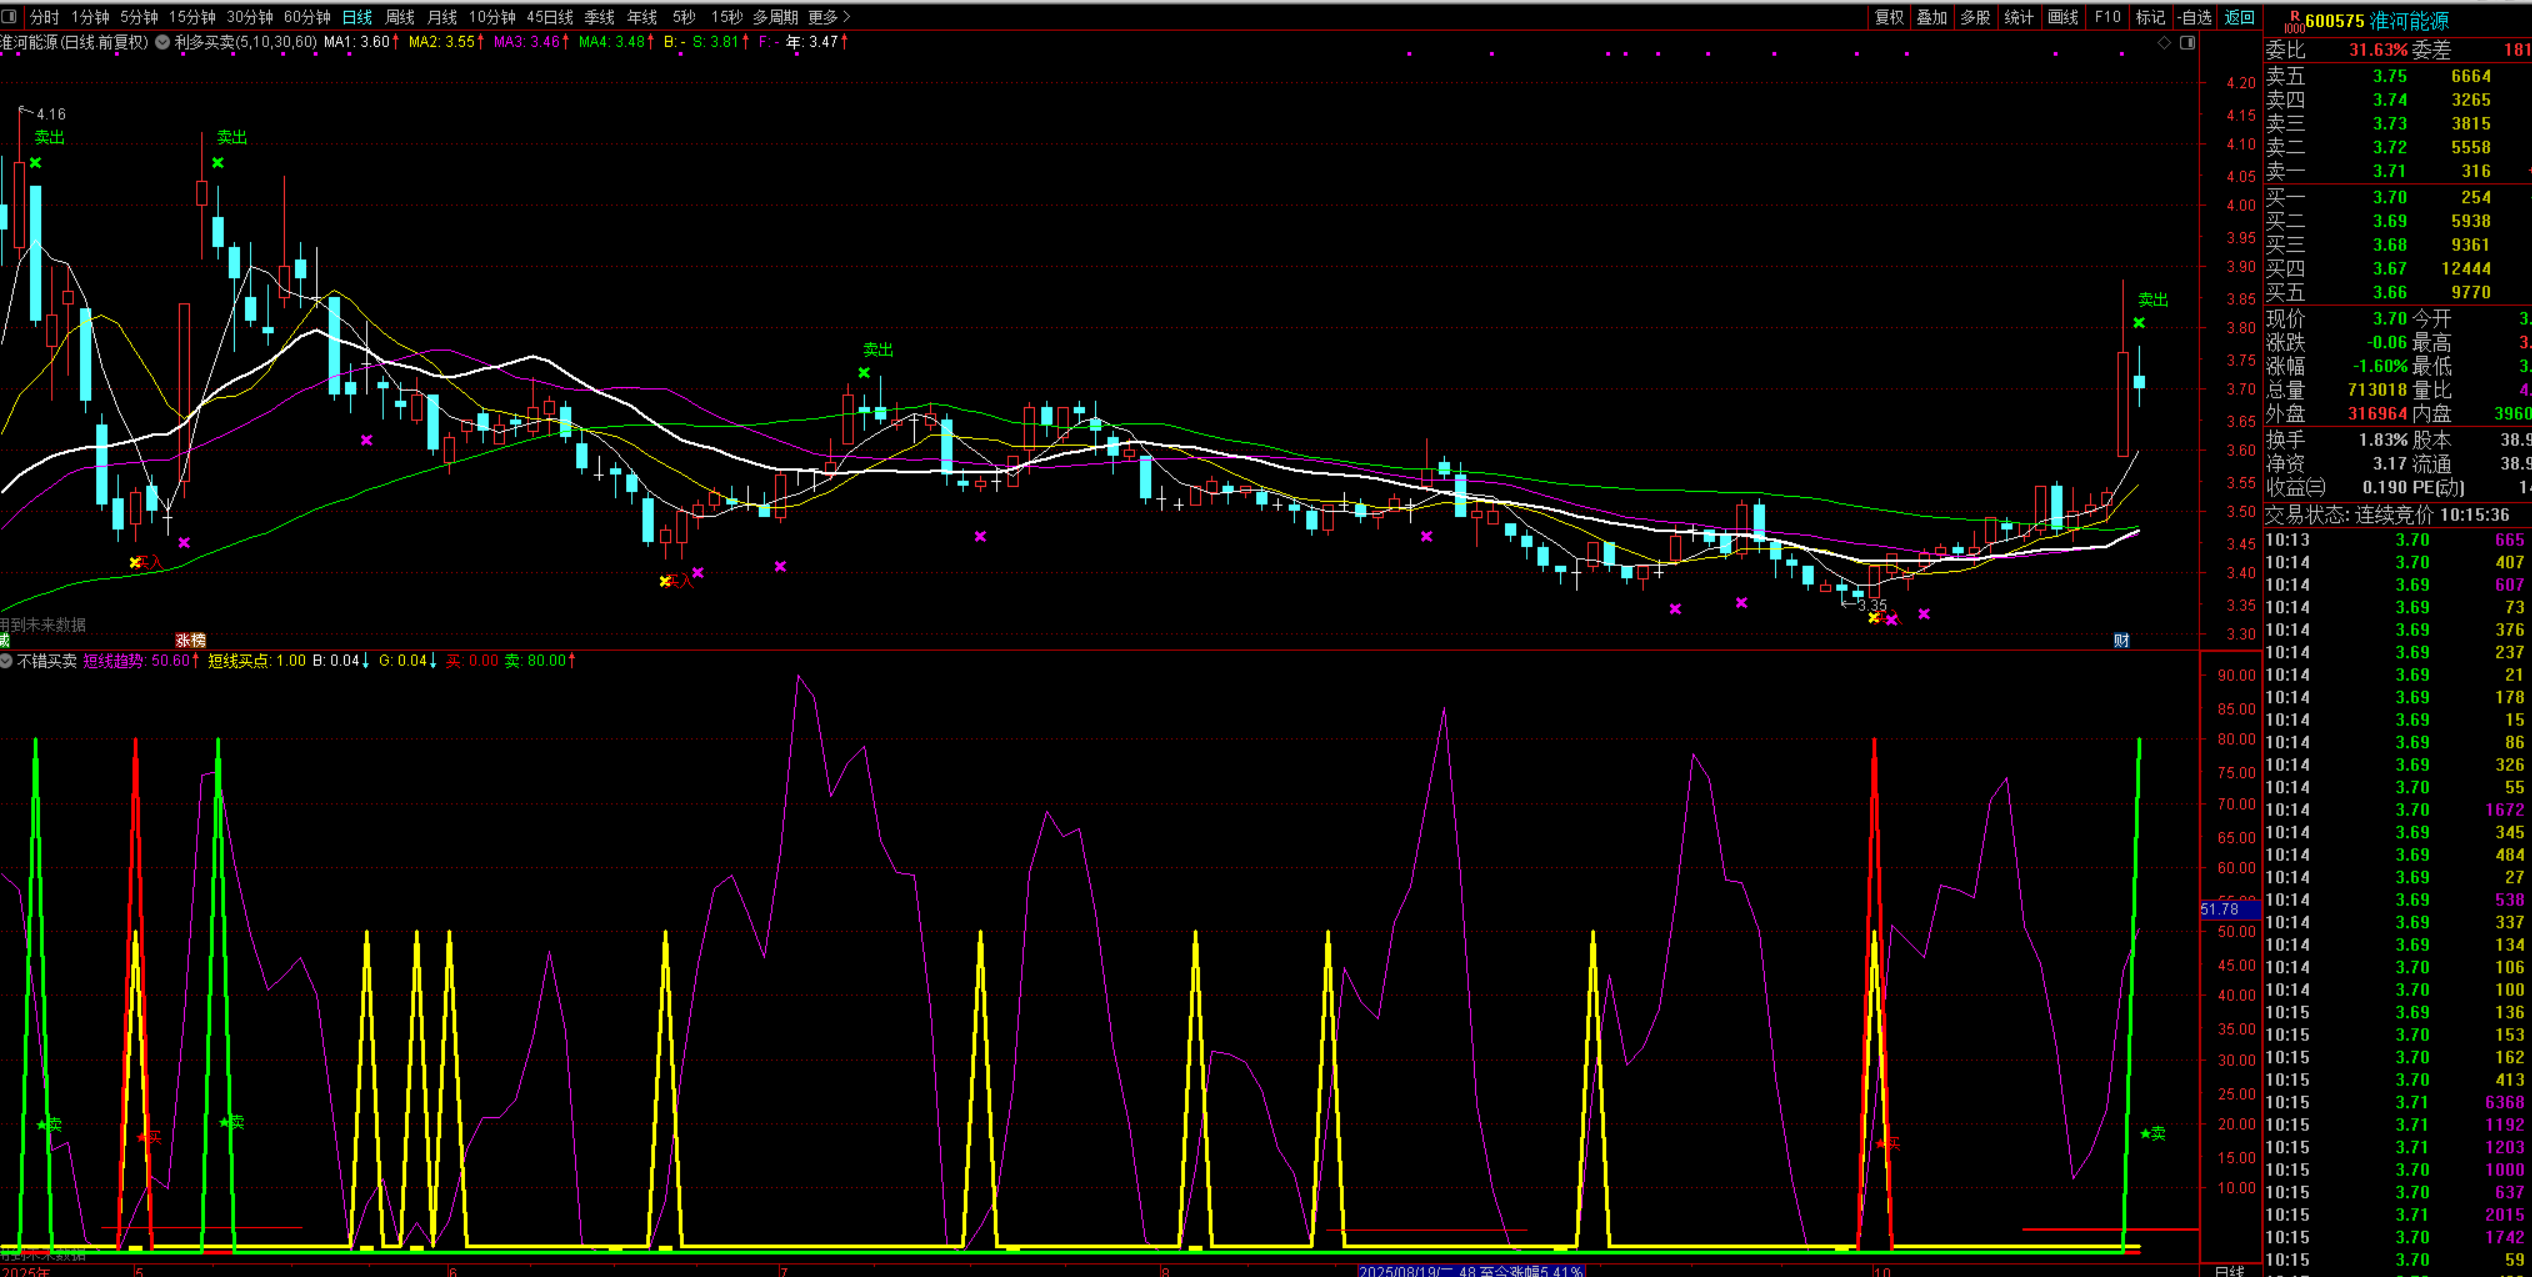Click the 涨榜 tag below the candles
The image size is (2532, 1277).
point(190,640)
